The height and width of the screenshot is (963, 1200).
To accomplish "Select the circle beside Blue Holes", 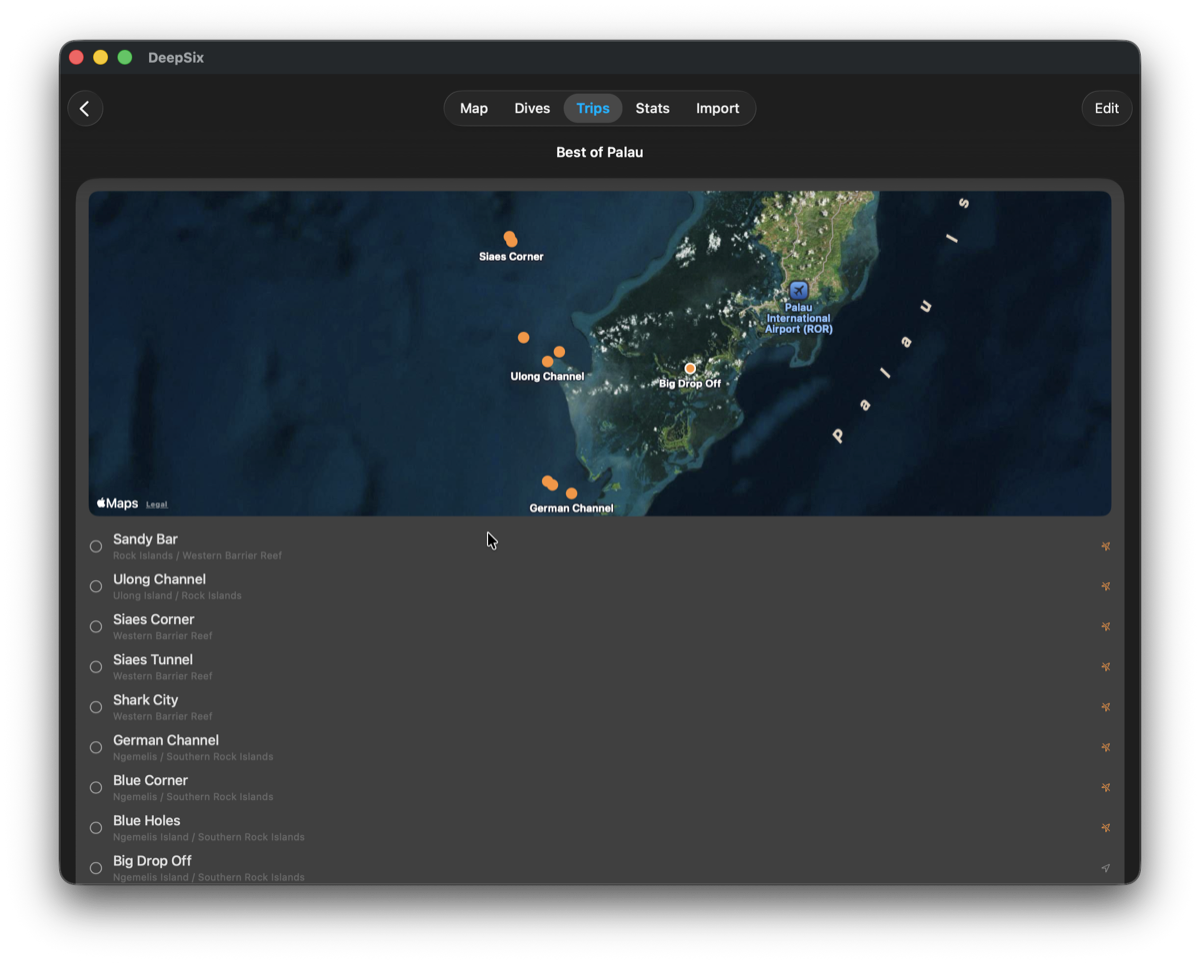I will click(96, 828).
